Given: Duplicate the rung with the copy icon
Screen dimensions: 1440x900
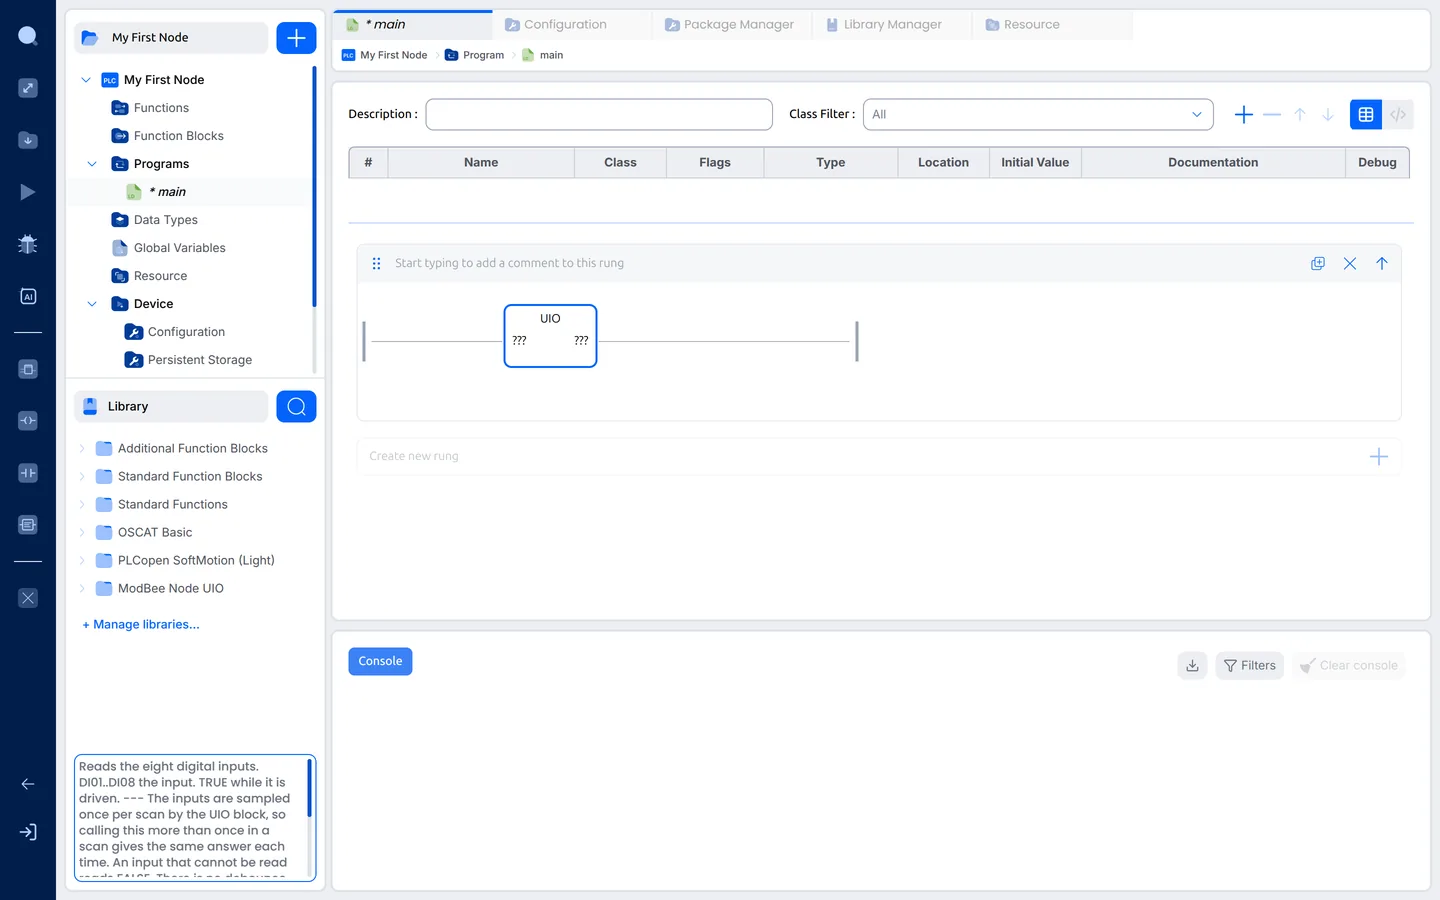Looking at the screenshot, I should click(x=1318, y=263).
